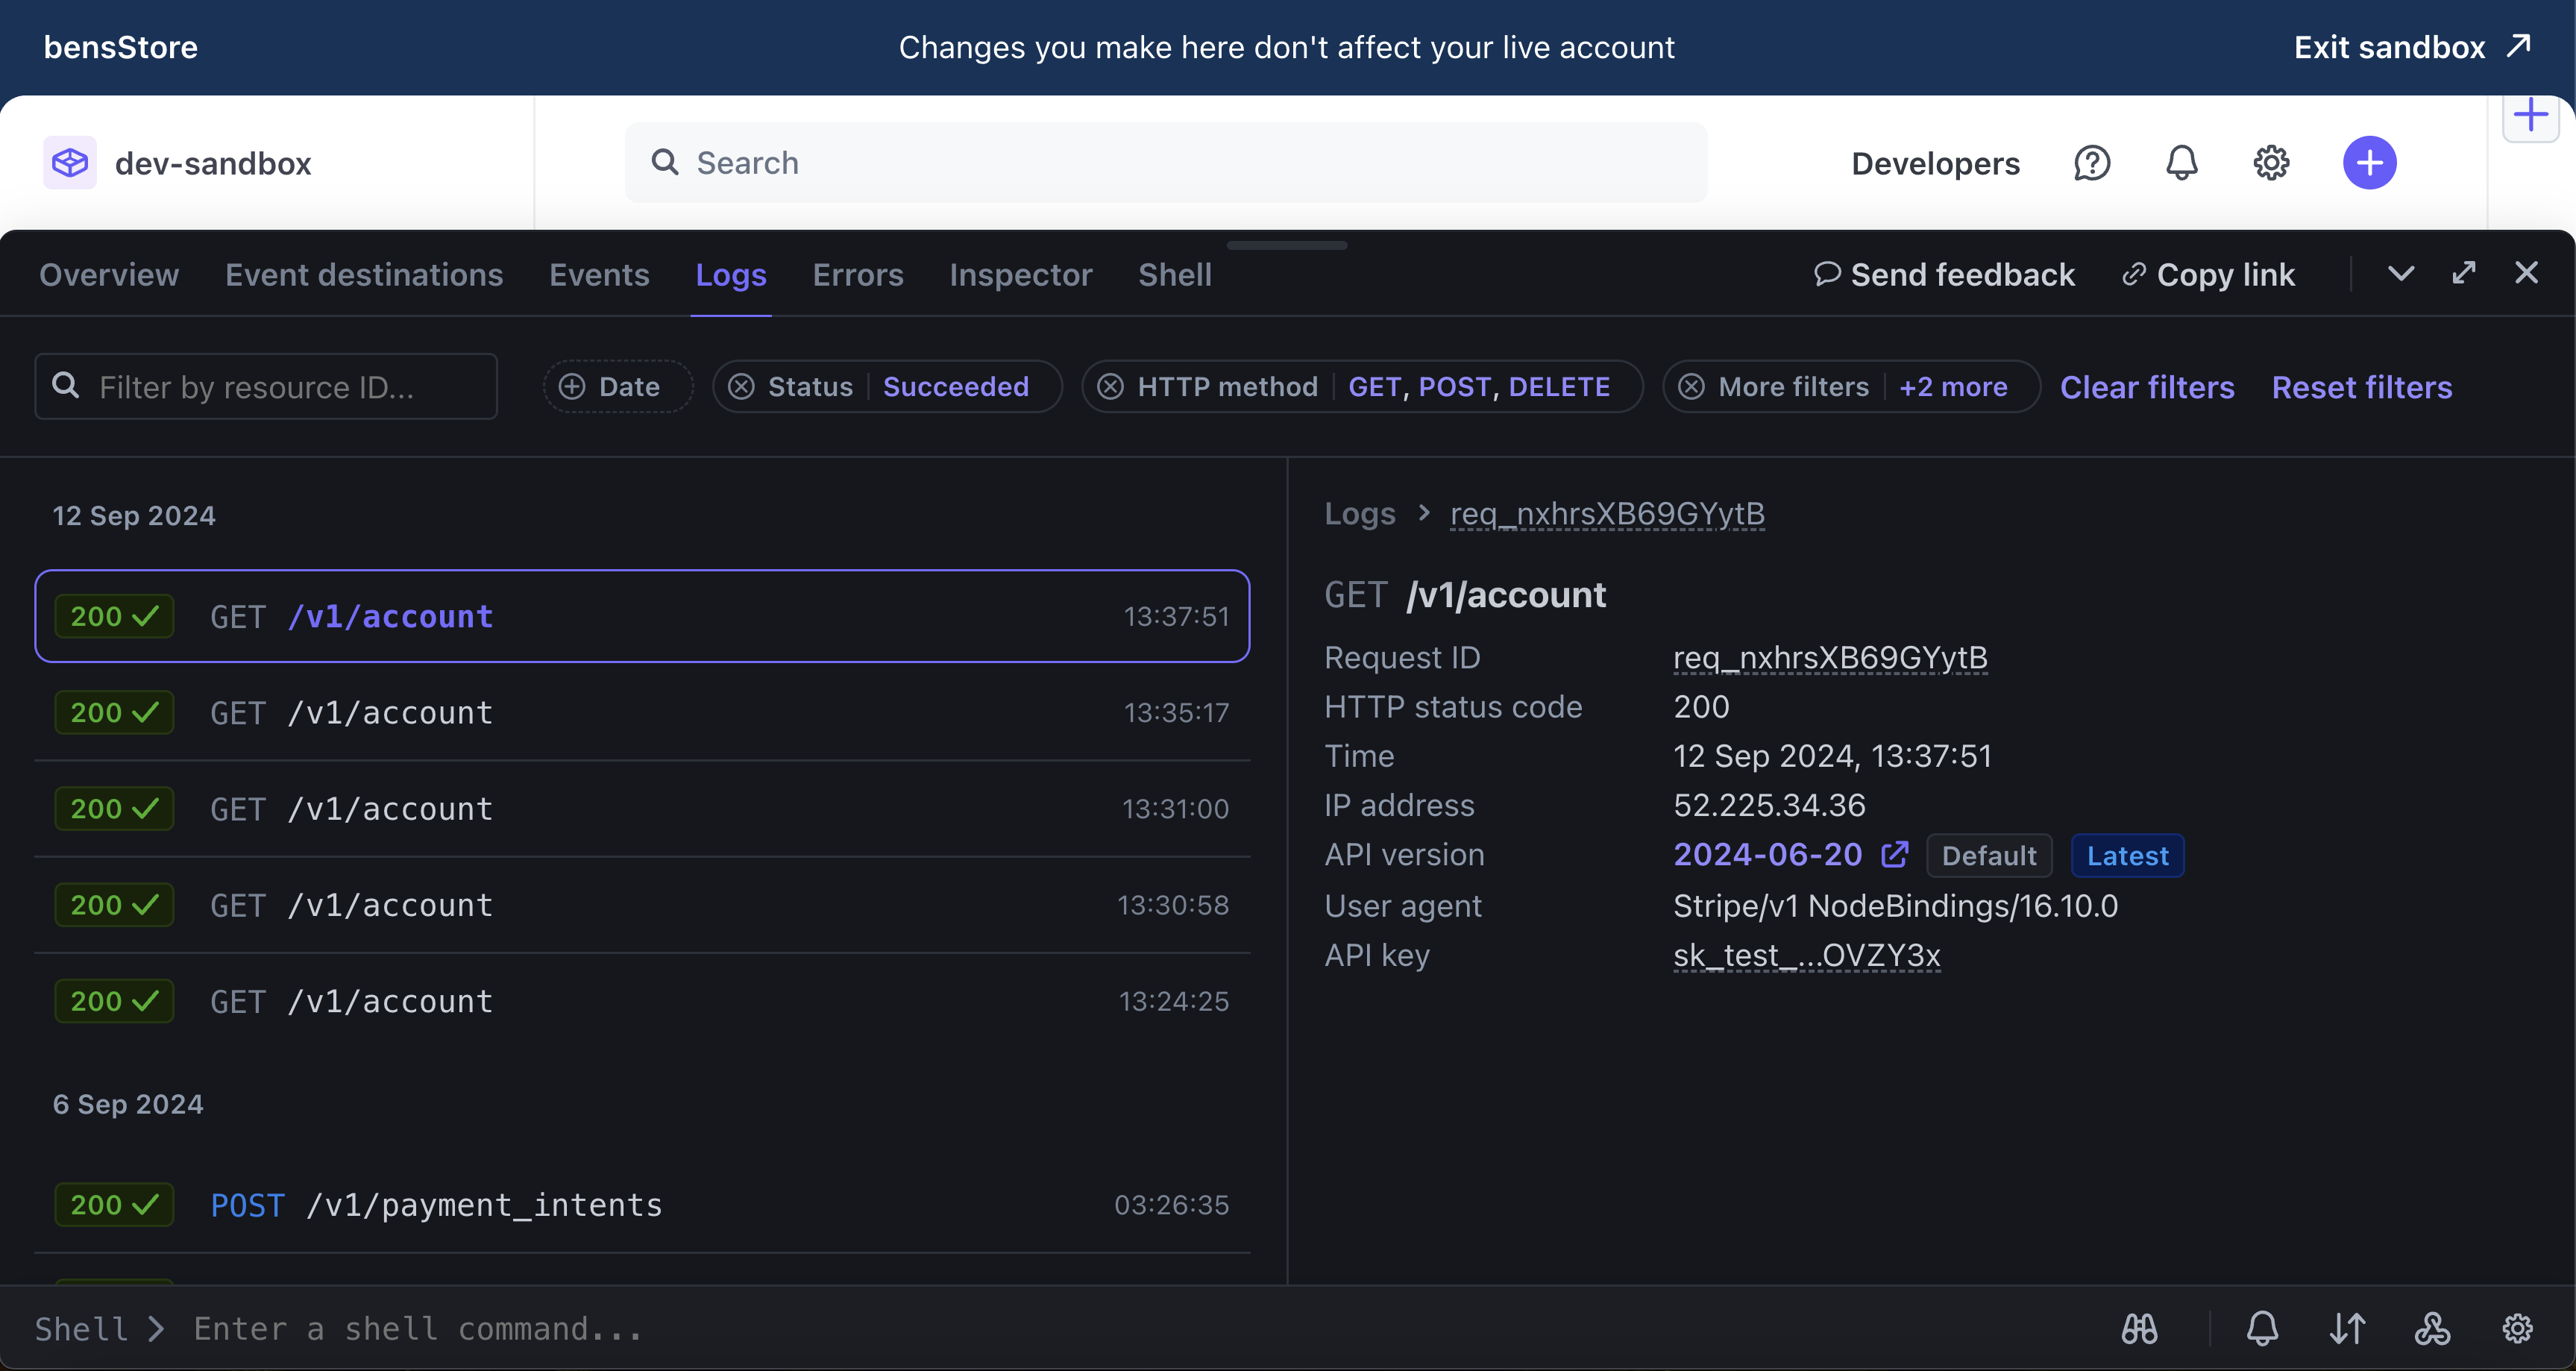Click Reset filters
This screenshot has width=2576, height=1371.
(x=2361, y=387)
